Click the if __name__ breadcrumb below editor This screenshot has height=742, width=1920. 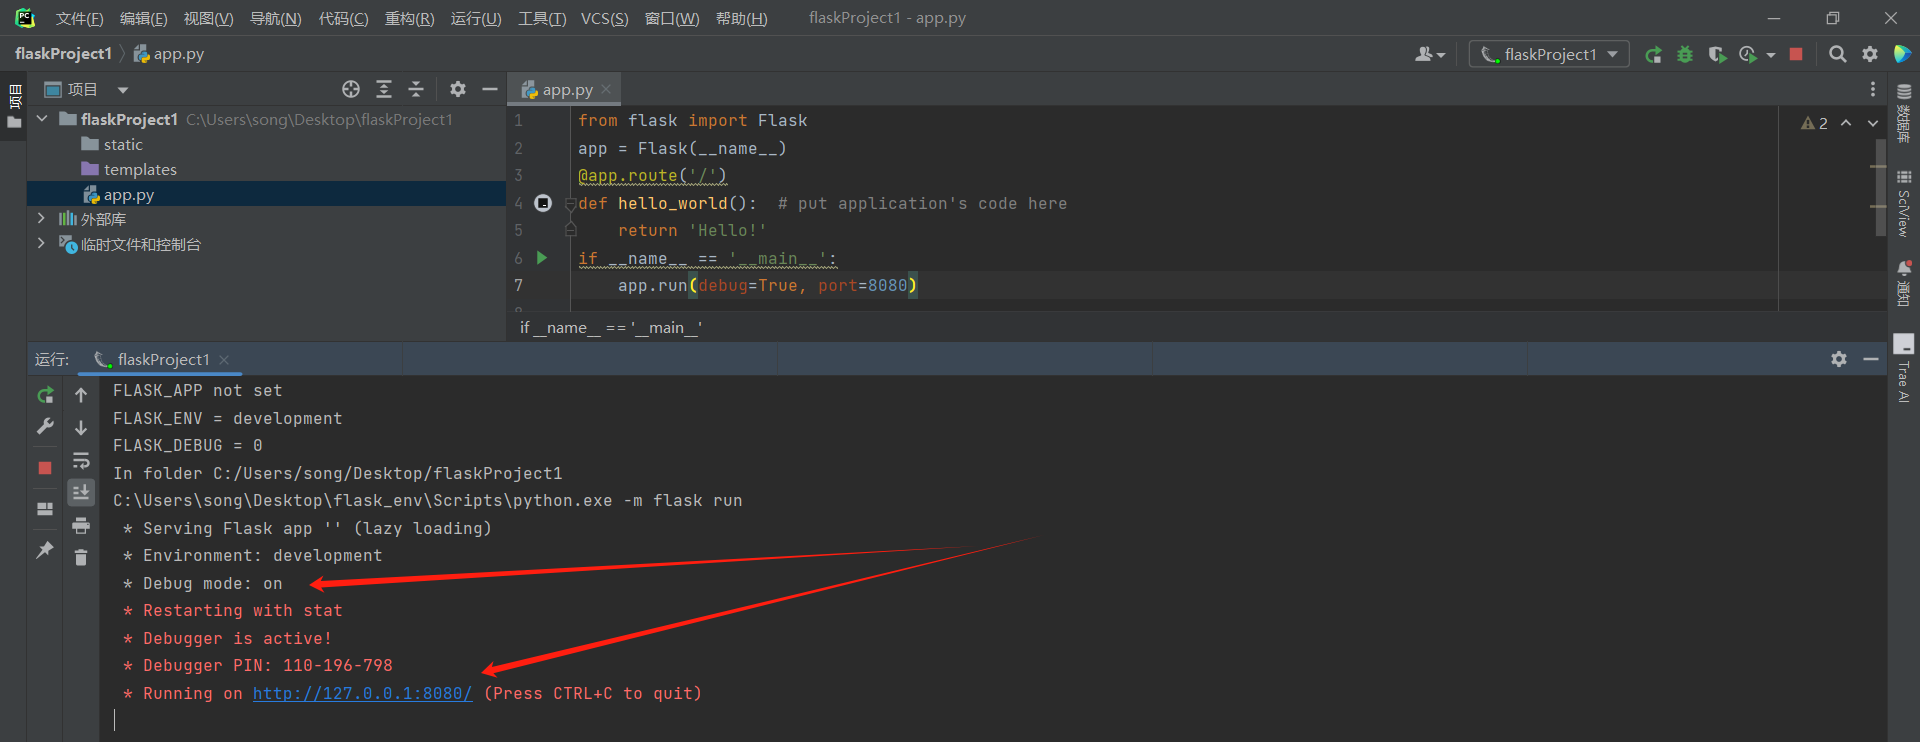click(x=611, y=327)
